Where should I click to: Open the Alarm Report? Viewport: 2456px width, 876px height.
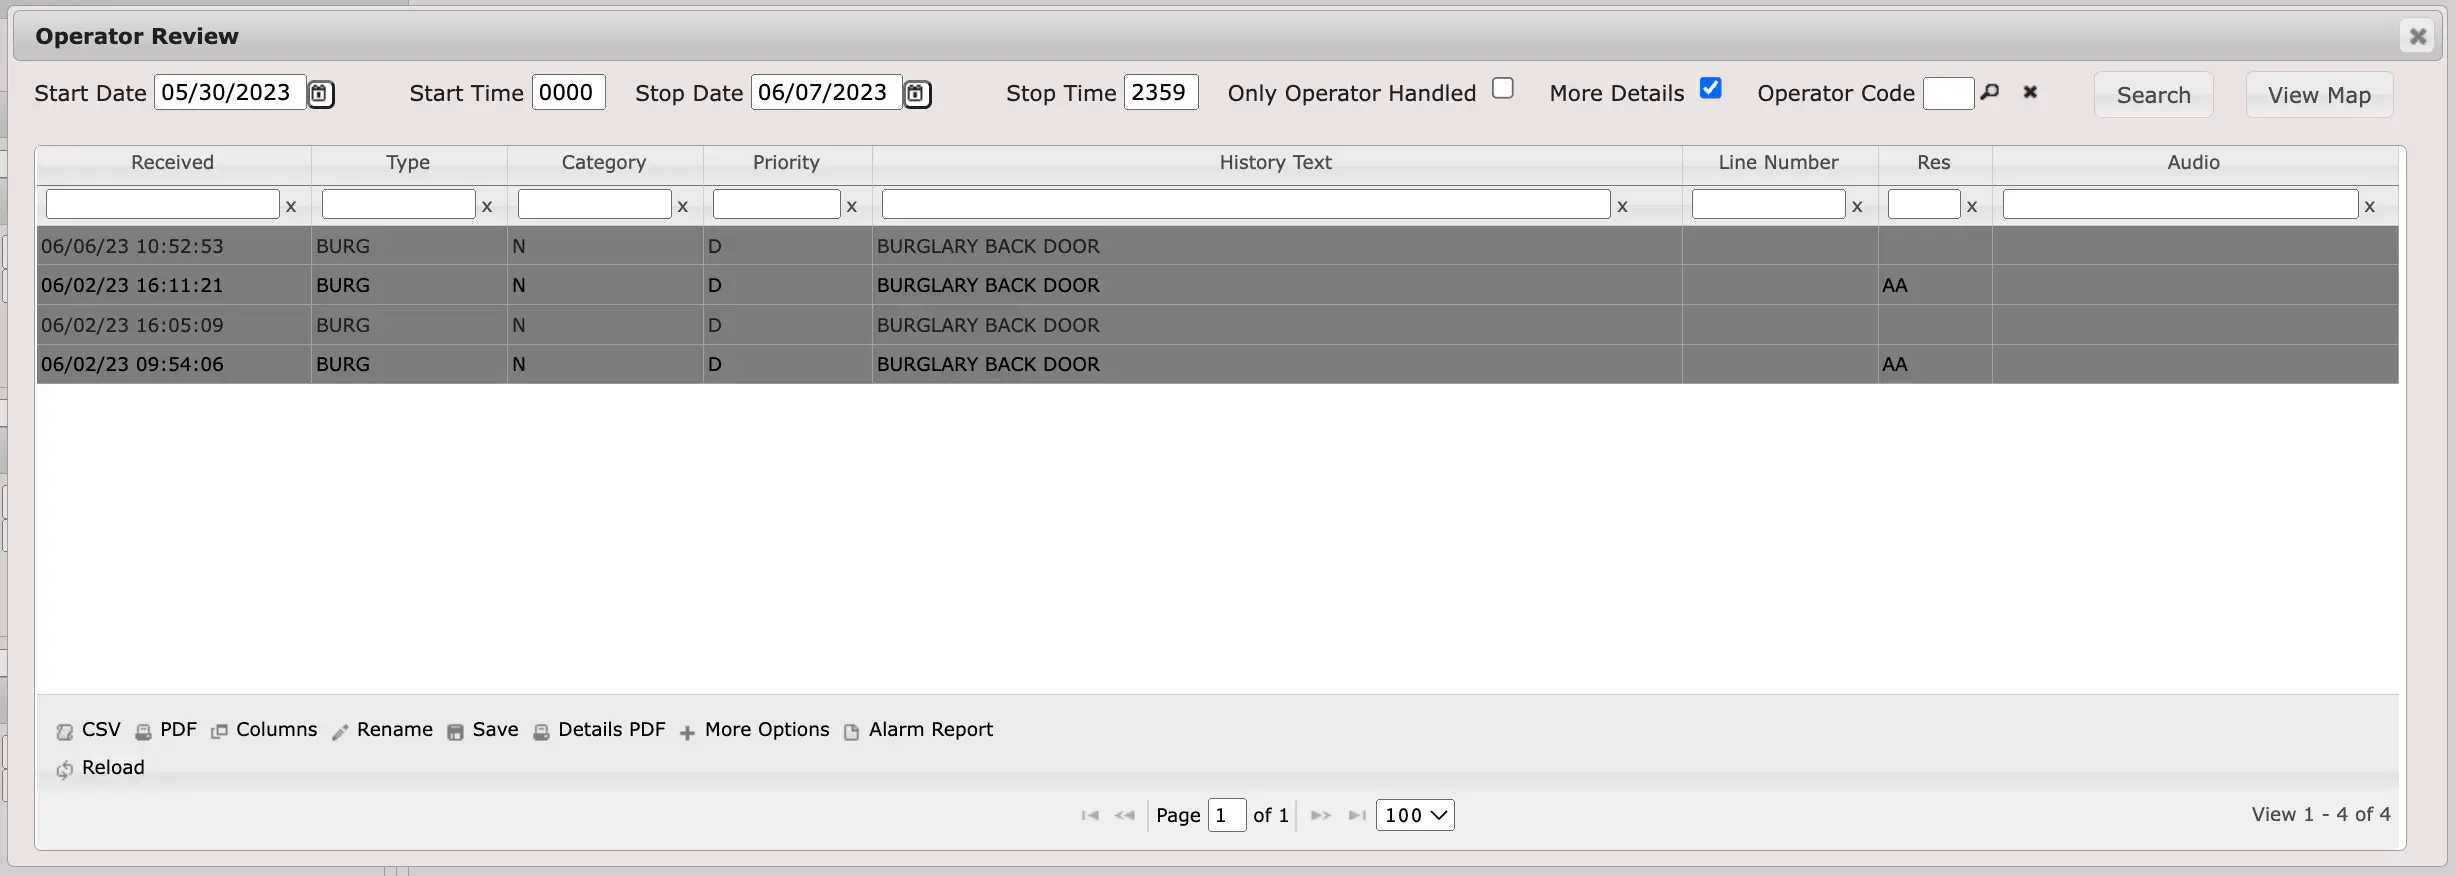point(919,730)
